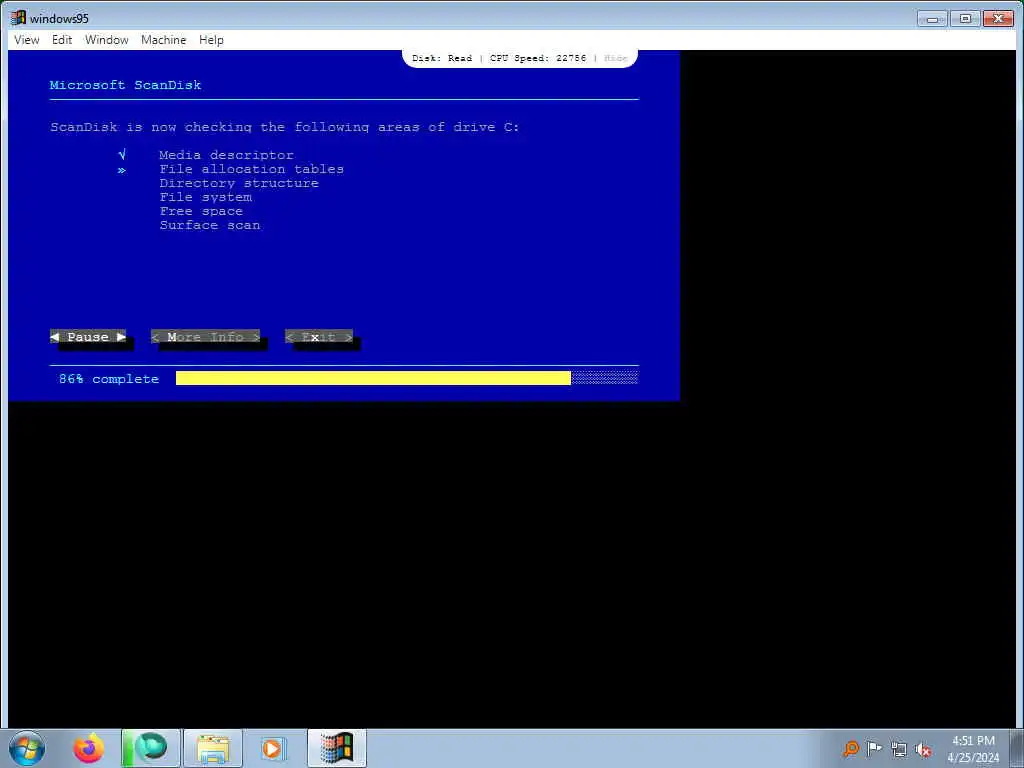Click the muted volume tray icon
Viewport: 1024px width, 768px height.
click(923, 749)
